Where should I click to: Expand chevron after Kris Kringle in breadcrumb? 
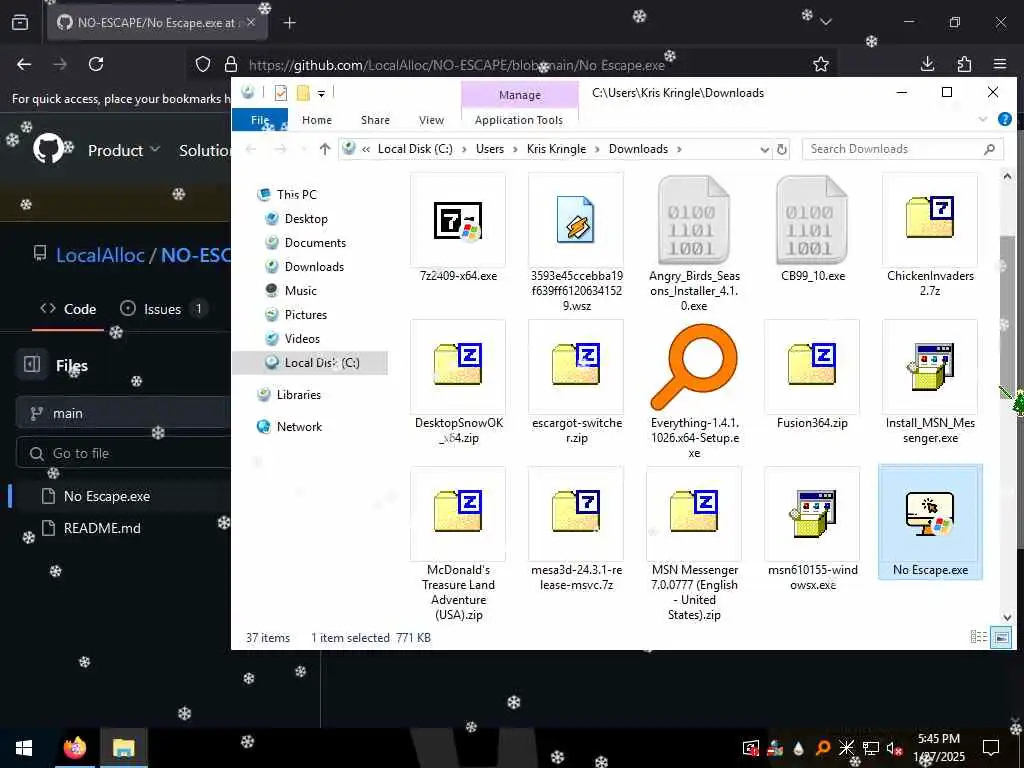pyautogui.click(x=596, y=150)
